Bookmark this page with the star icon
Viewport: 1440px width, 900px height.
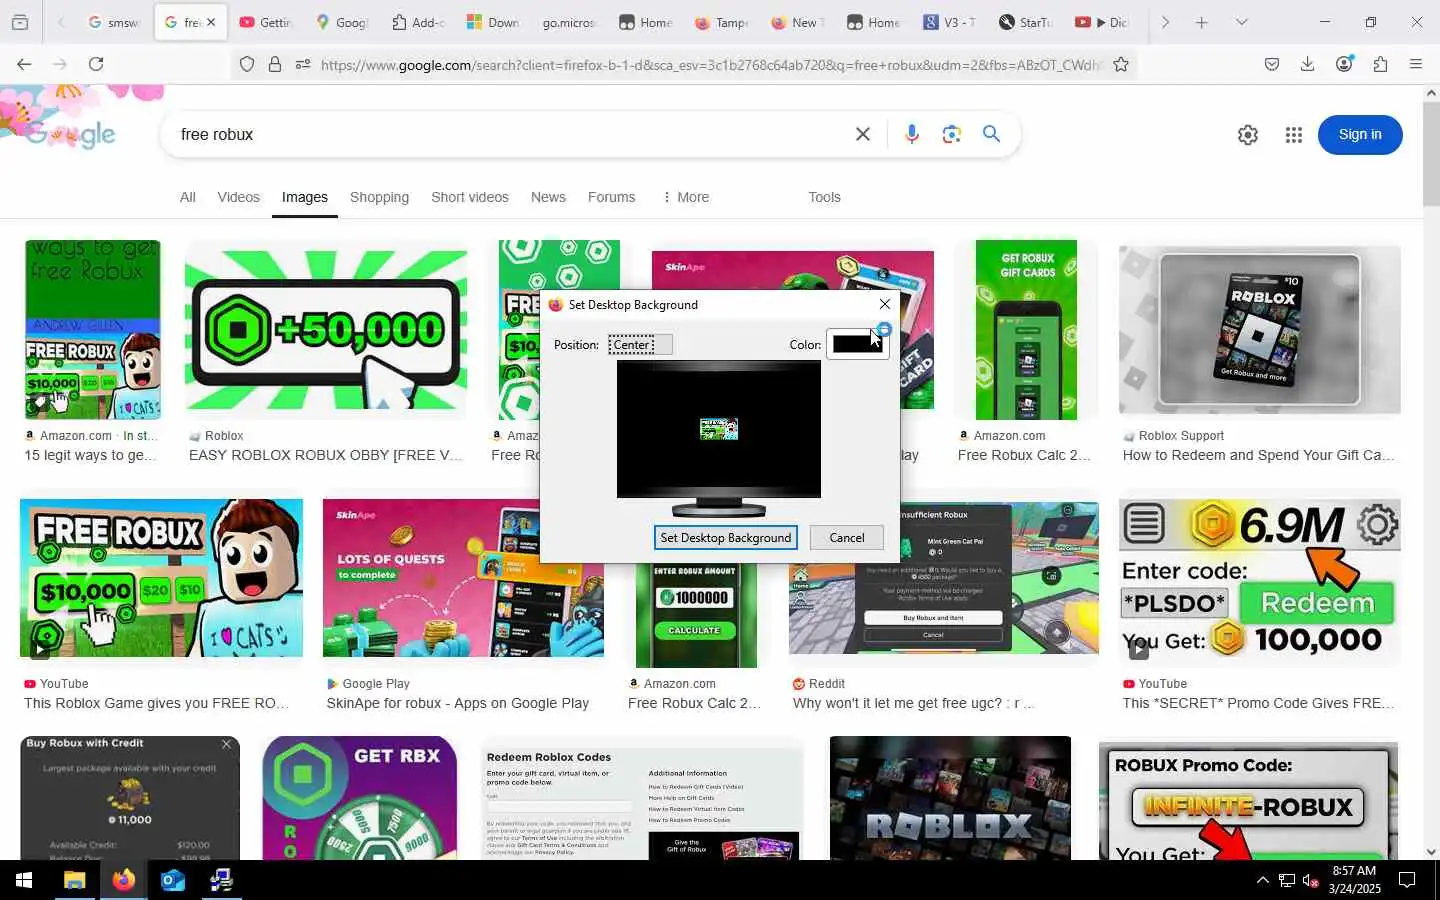pos(1121,65)
